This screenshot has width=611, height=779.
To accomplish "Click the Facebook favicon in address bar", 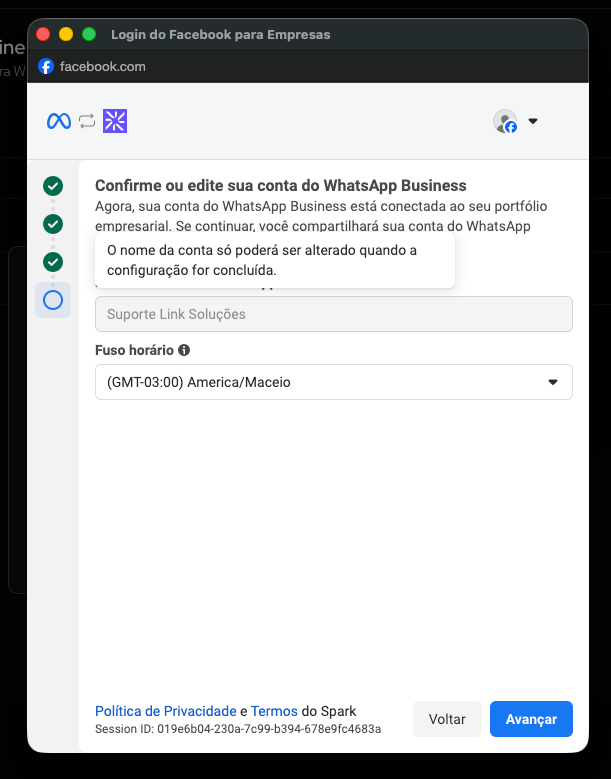I will point(46,66).
